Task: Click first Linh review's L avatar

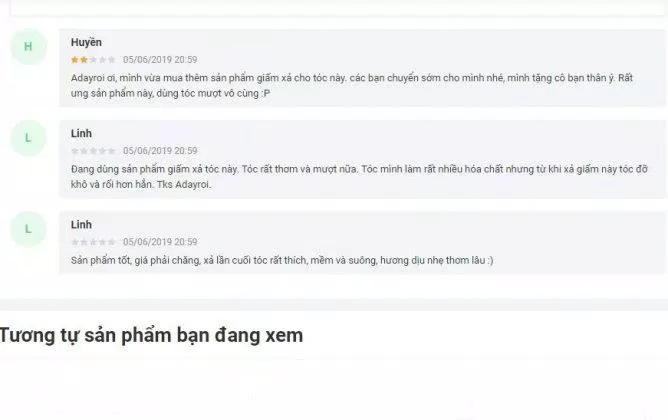Action: tap(28, 138)
